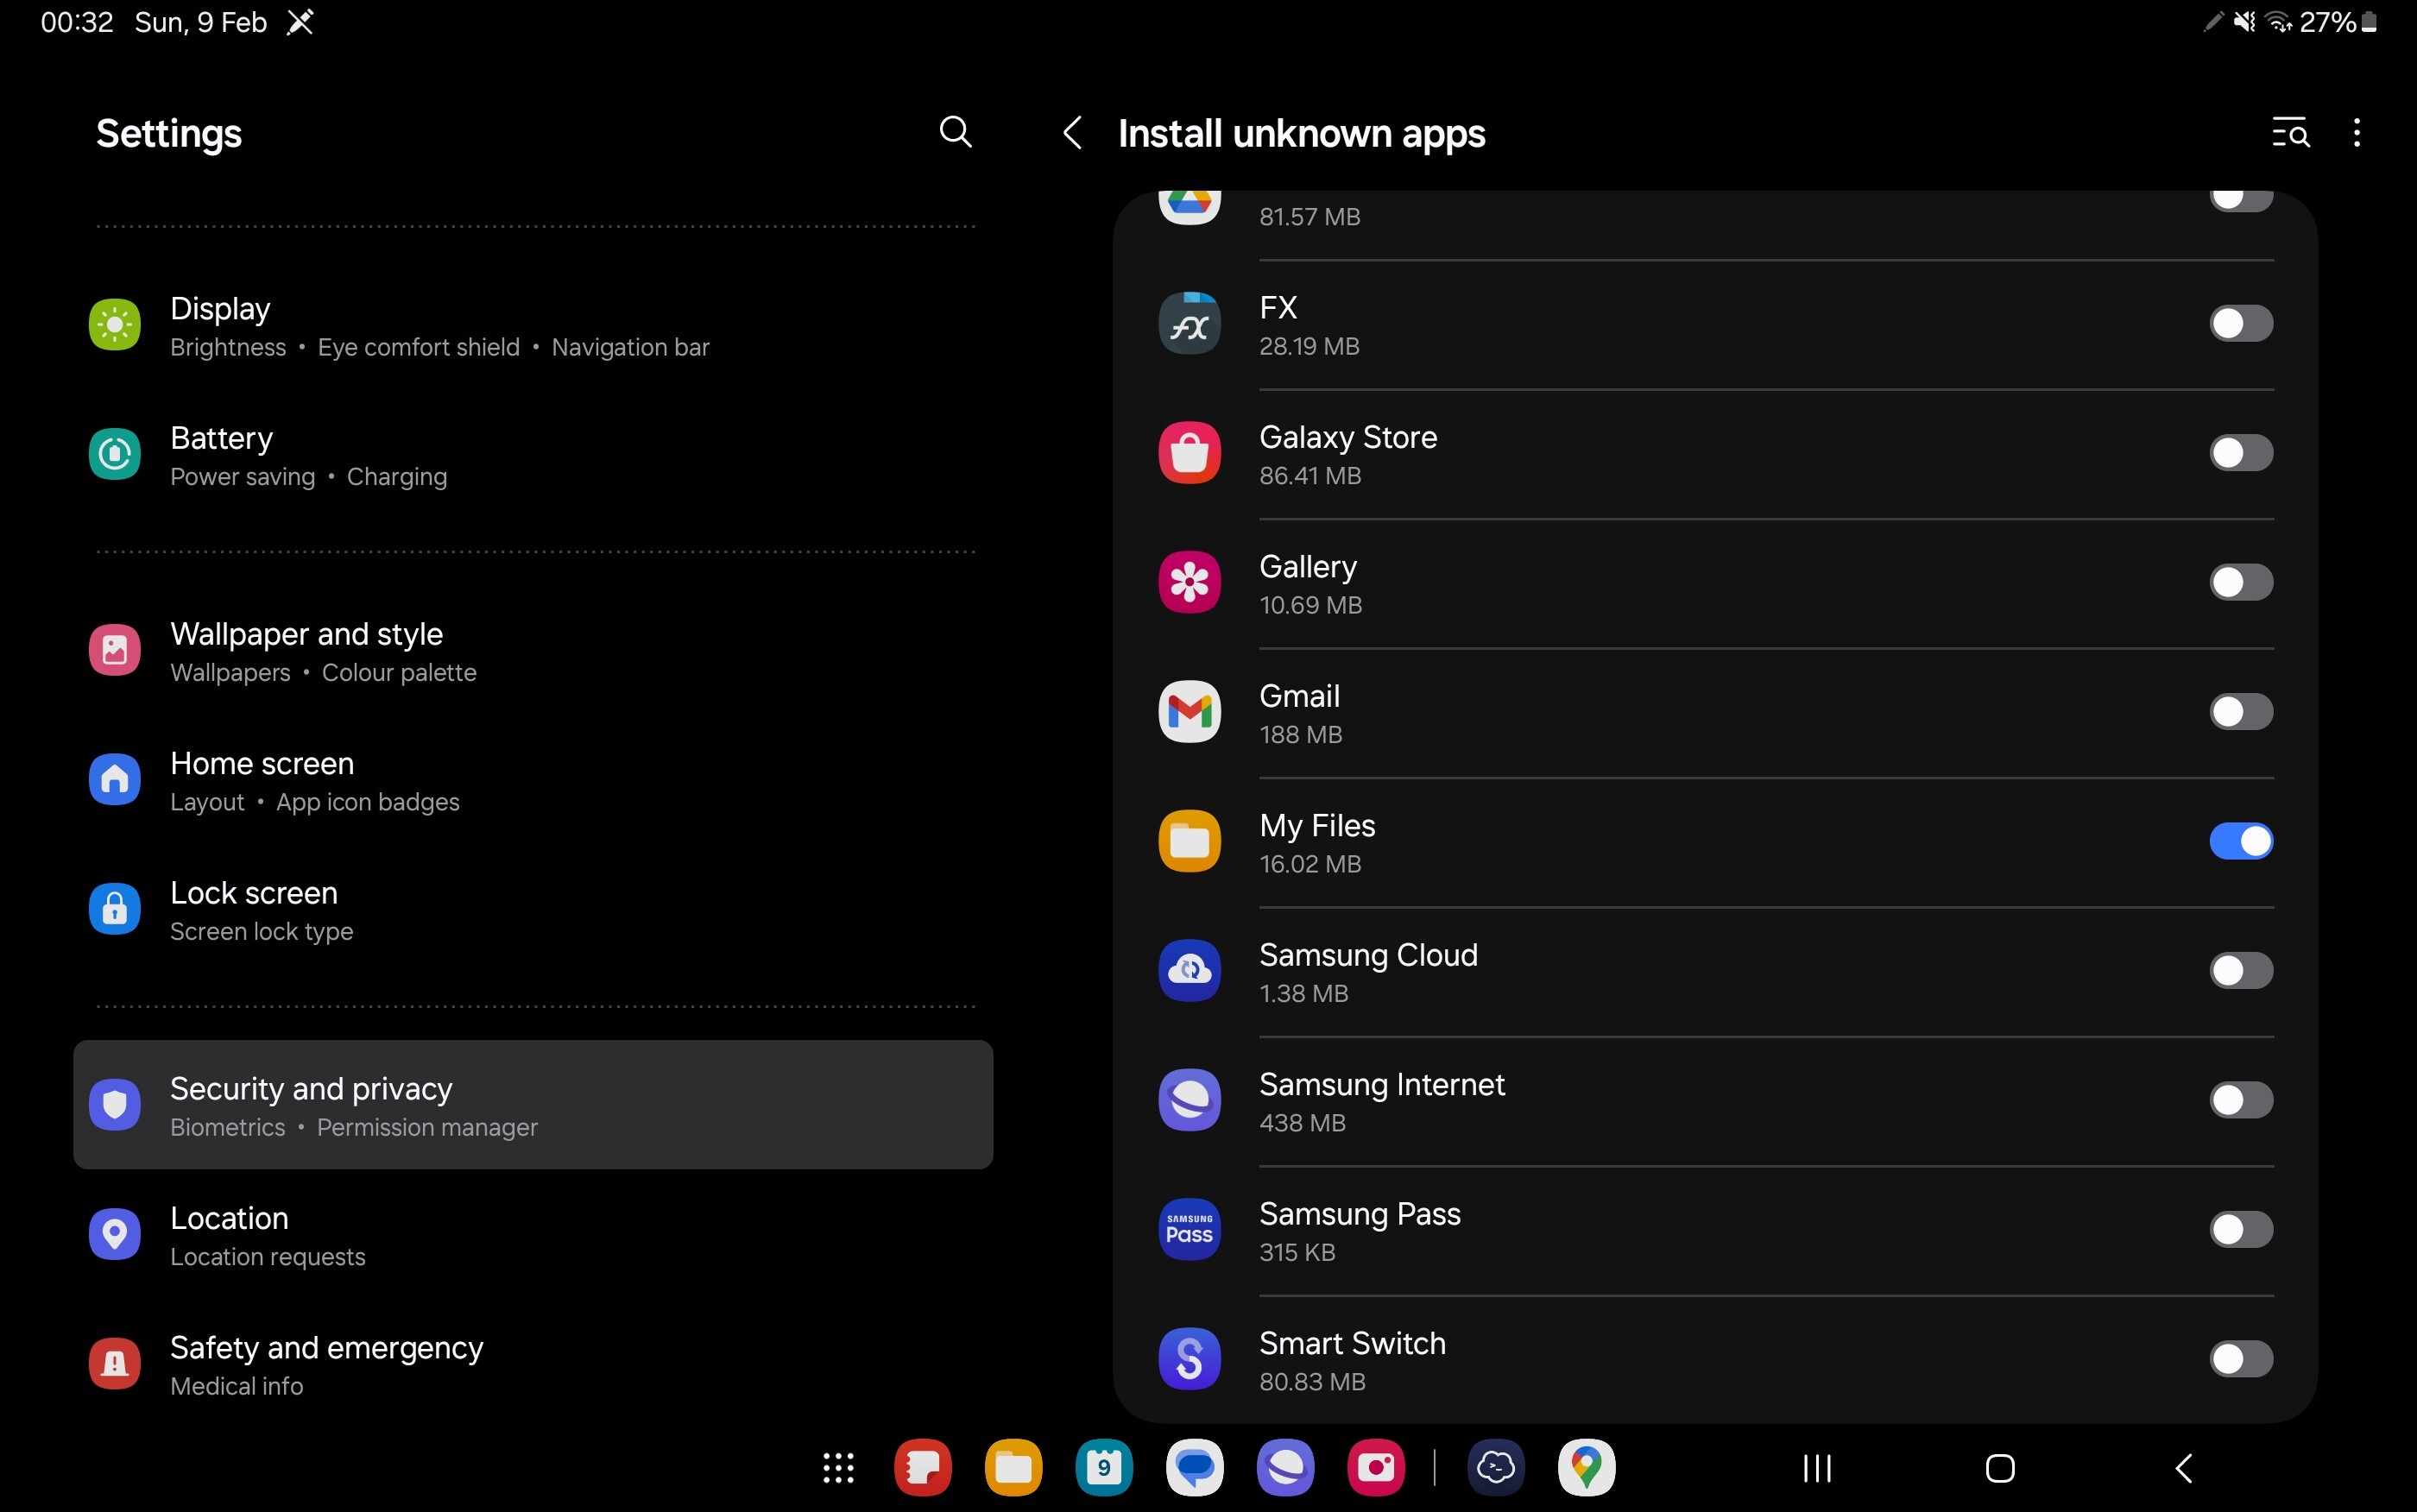
Task: Turn on the Galaxy Store toggle
Action: point(2240,453)
